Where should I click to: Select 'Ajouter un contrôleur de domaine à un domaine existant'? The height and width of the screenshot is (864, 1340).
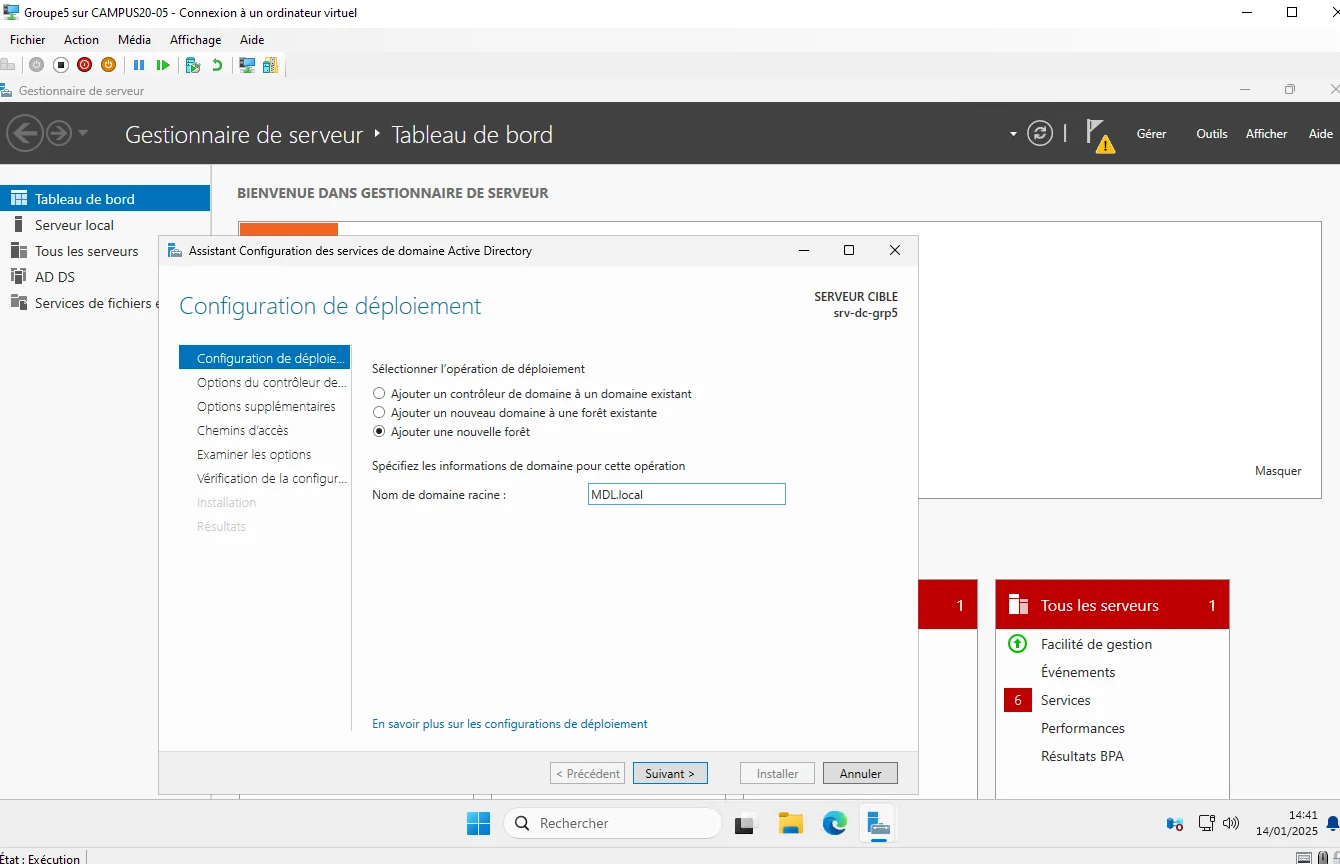(532, 394)
